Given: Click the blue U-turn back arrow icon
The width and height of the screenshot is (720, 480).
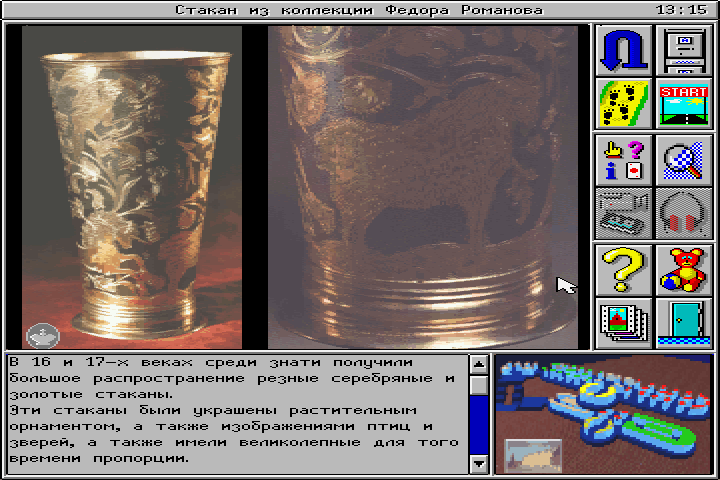Looking at the screenshot, I should coord(624,51).
